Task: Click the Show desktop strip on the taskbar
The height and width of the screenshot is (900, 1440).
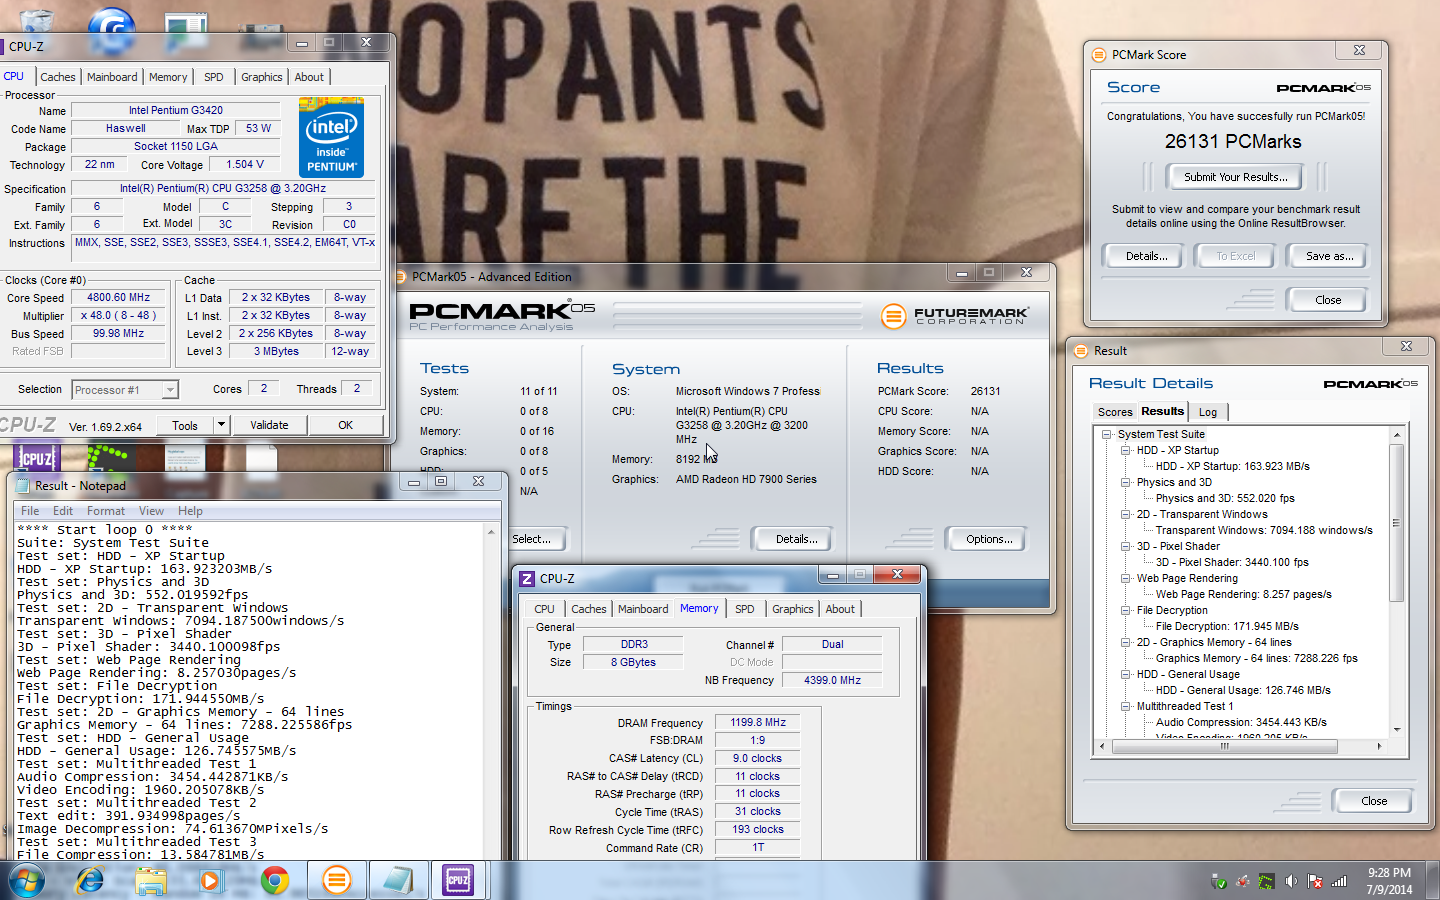Action: [x=1433, y=880]
